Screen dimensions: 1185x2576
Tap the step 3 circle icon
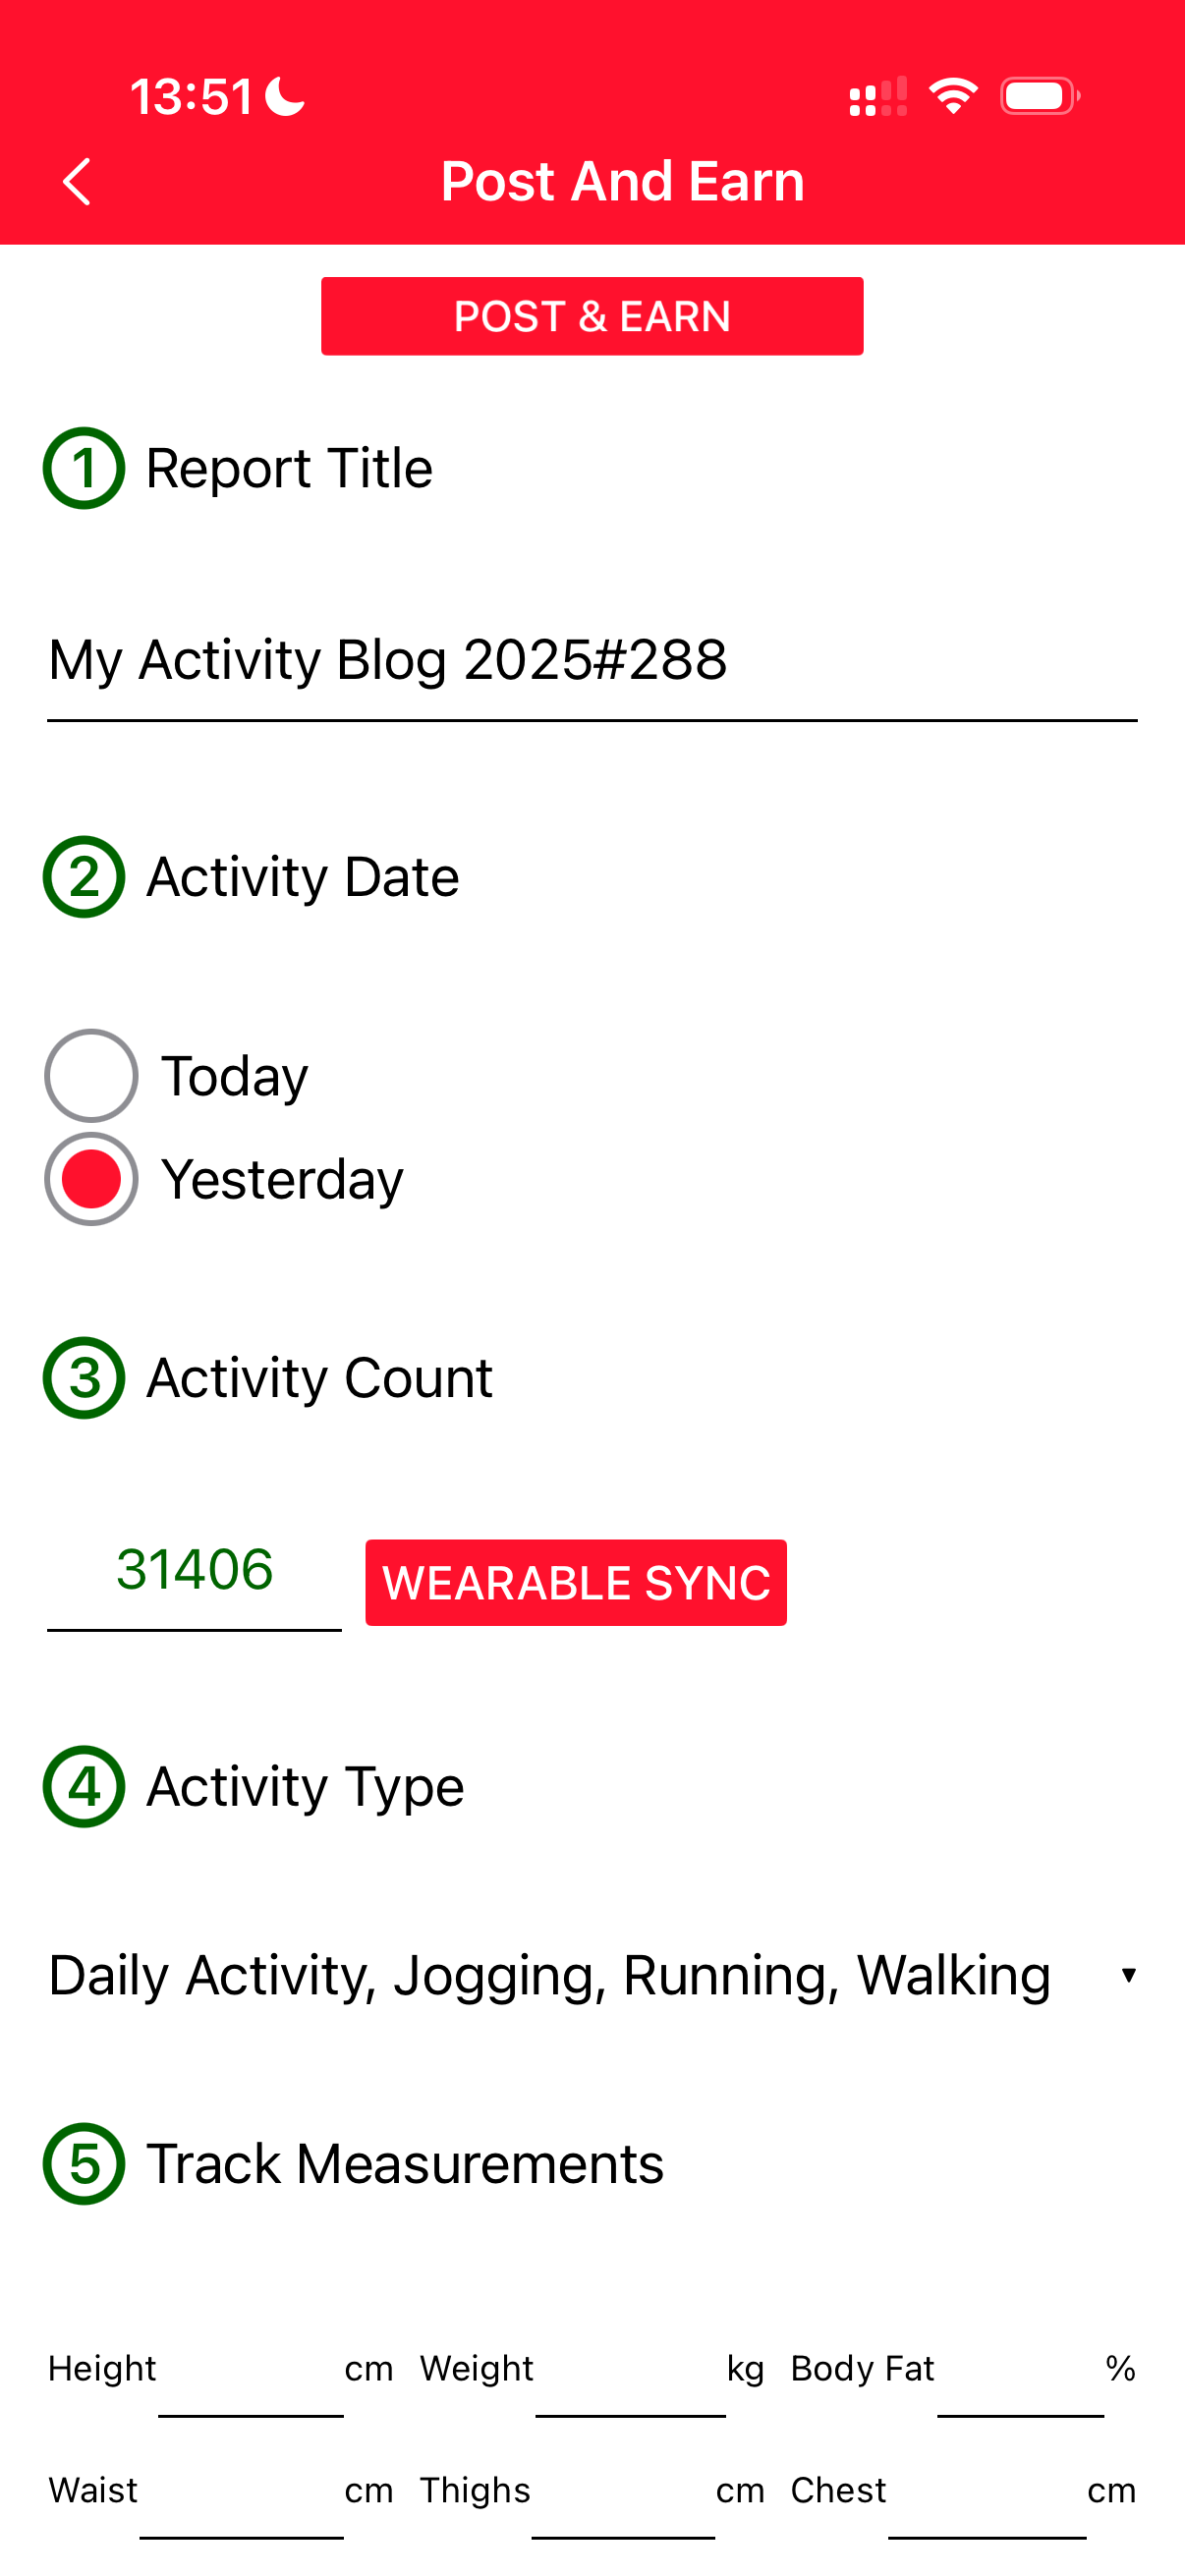pos(84,1378)
